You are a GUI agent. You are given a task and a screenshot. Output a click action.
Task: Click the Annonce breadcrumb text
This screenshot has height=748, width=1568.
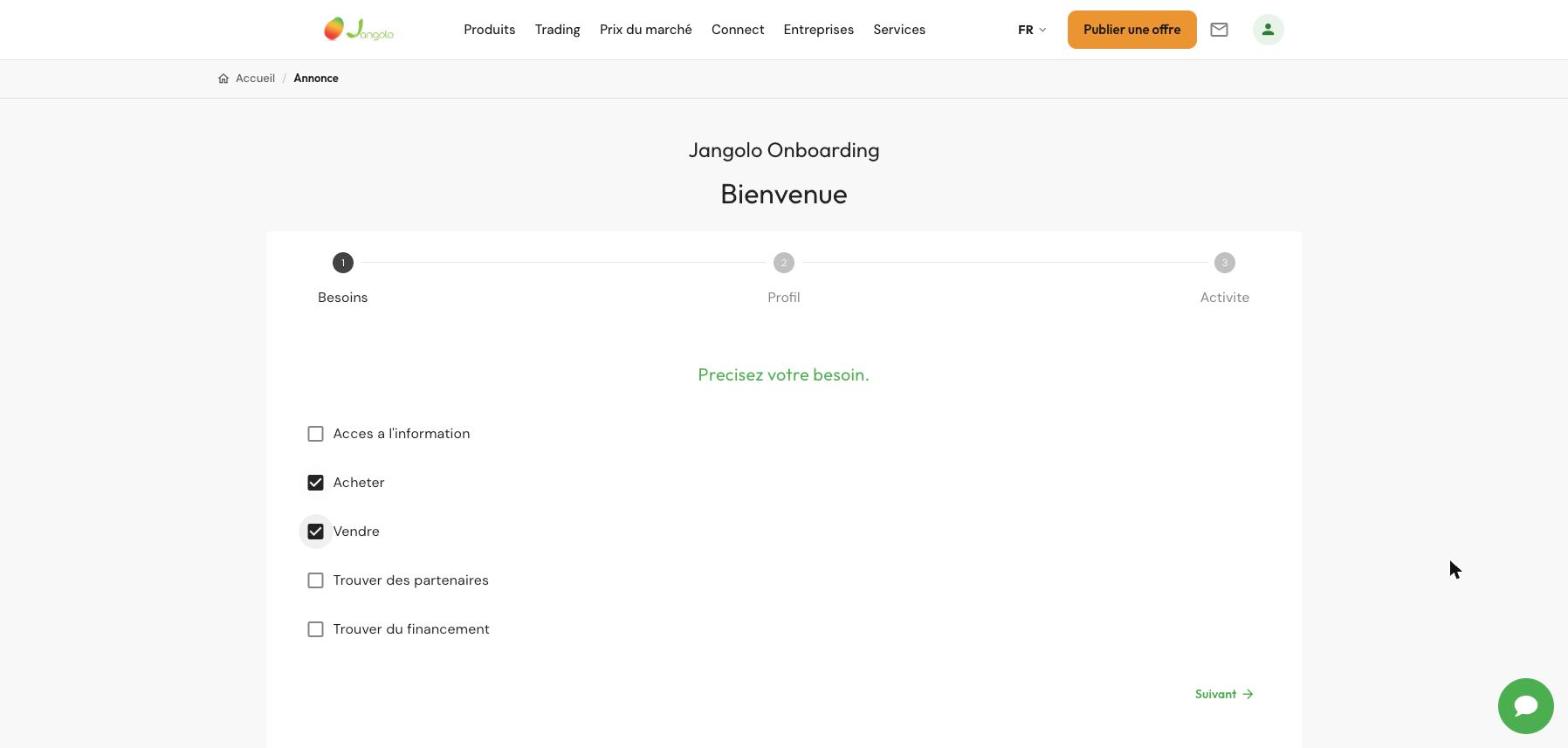(316, 79)
